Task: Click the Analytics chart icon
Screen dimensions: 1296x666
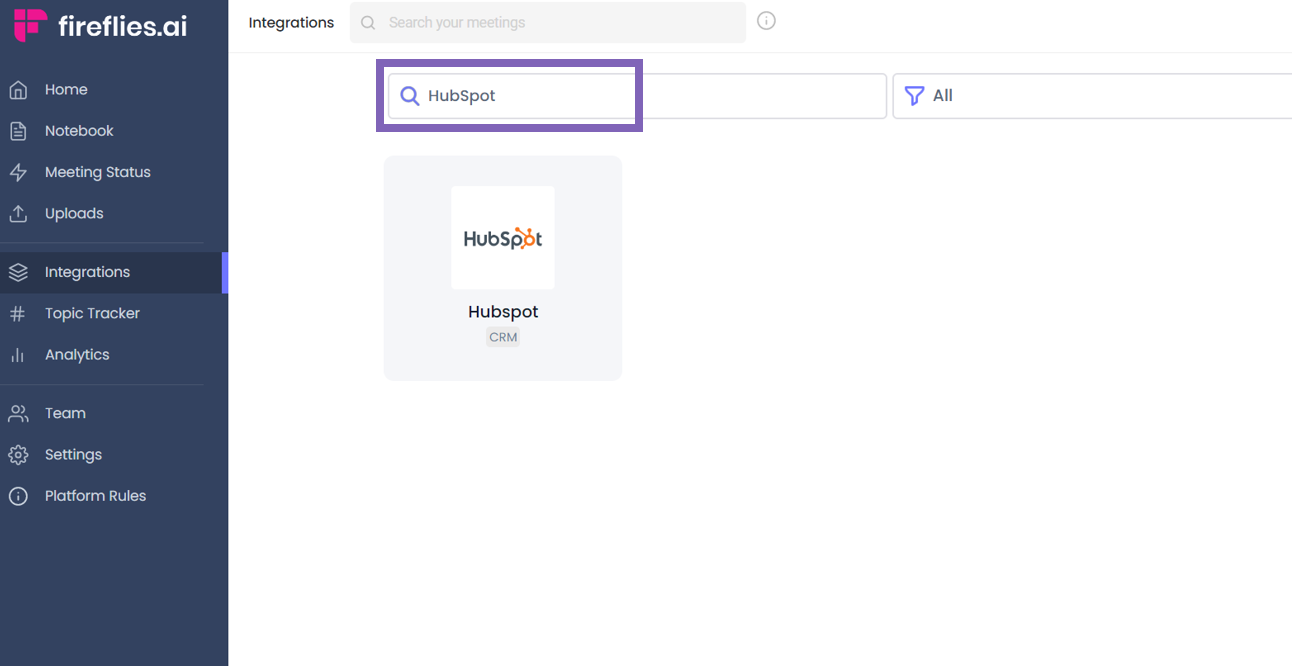Action: click(x=19, y=354)
